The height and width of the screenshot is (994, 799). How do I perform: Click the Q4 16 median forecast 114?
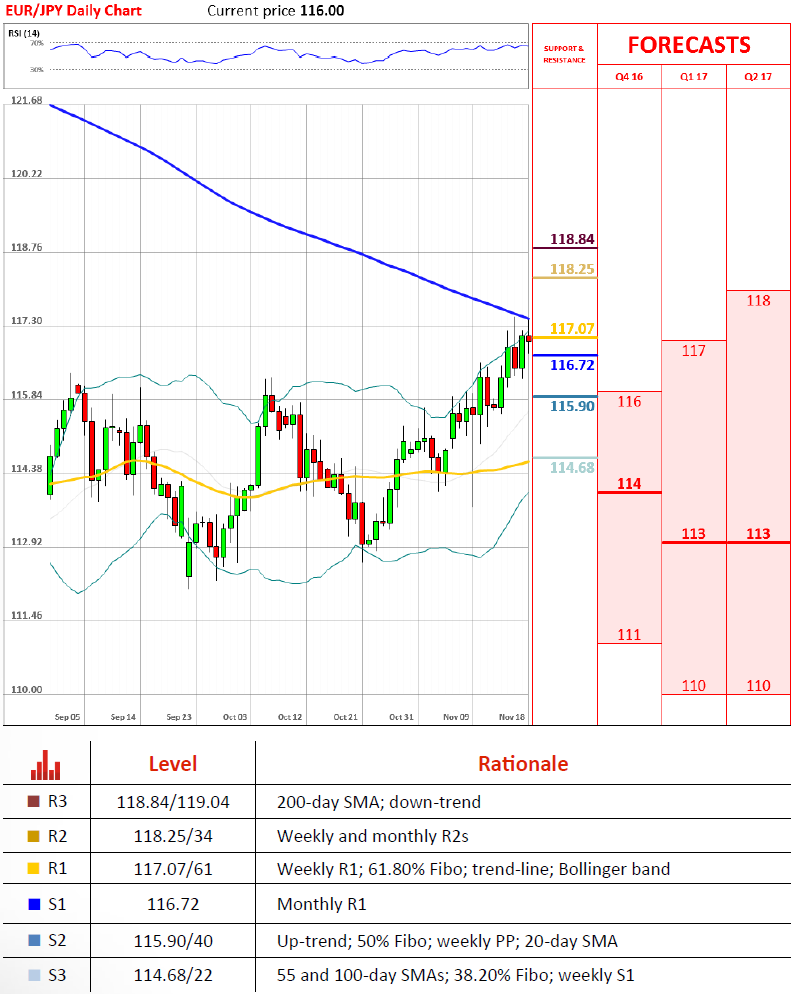[x=629, y=484]
